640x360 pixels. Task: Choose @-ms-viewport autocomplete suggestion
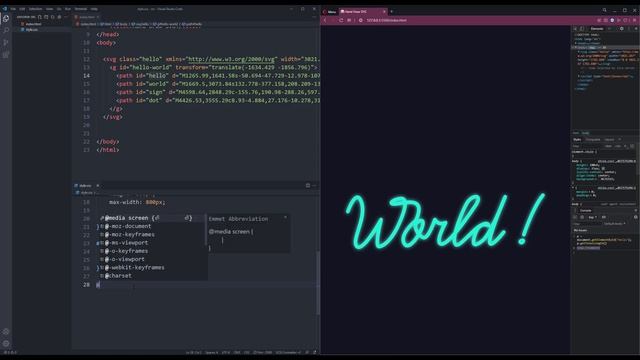(152, 243)
